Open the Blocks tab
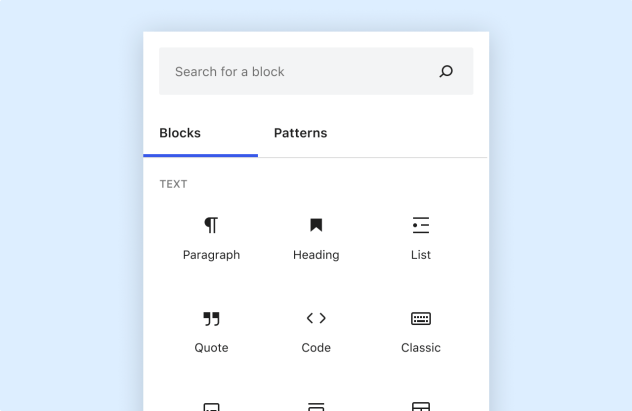Viewport: 632px width, 411px height. coord(180,133)
